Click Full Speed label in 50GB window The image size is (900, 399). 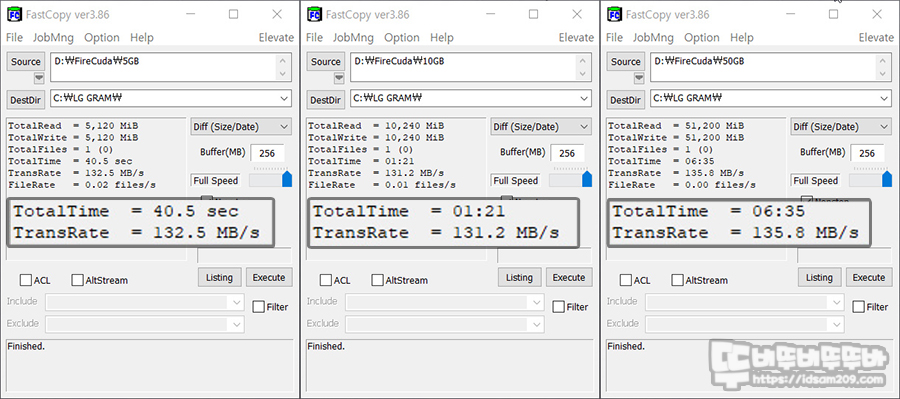(815, 180)
